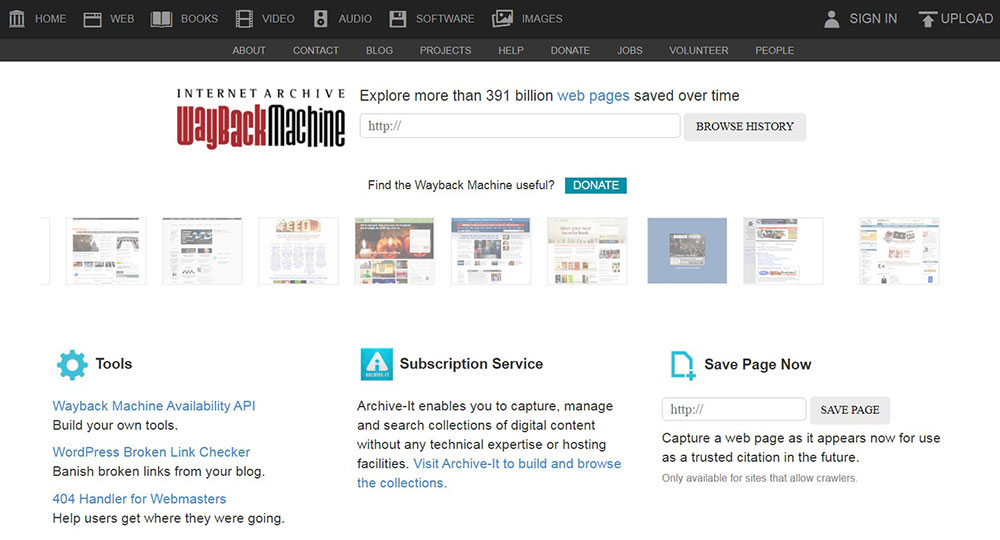The image size is (1000, 540).
Task: Click the Upload arrow icon
Action: (x=928, y=19)
